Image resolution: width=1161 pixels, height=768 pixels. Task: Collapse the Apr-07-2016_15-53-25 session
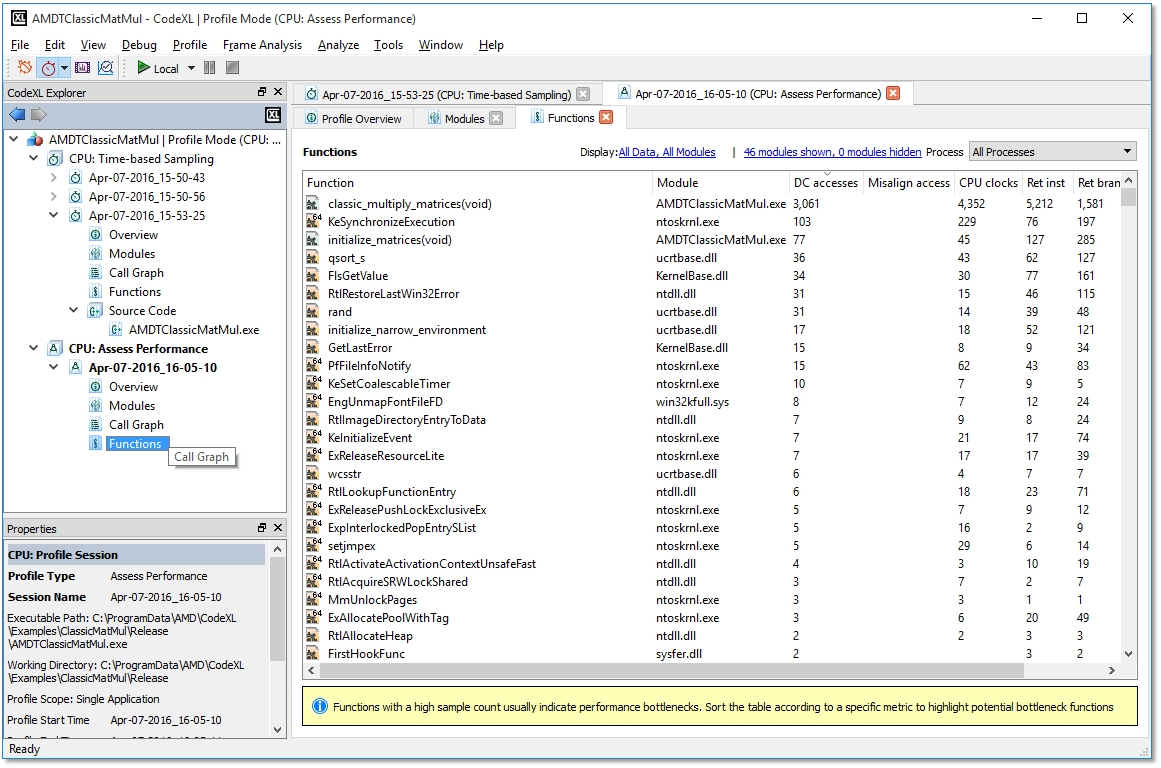click(53, 215)
